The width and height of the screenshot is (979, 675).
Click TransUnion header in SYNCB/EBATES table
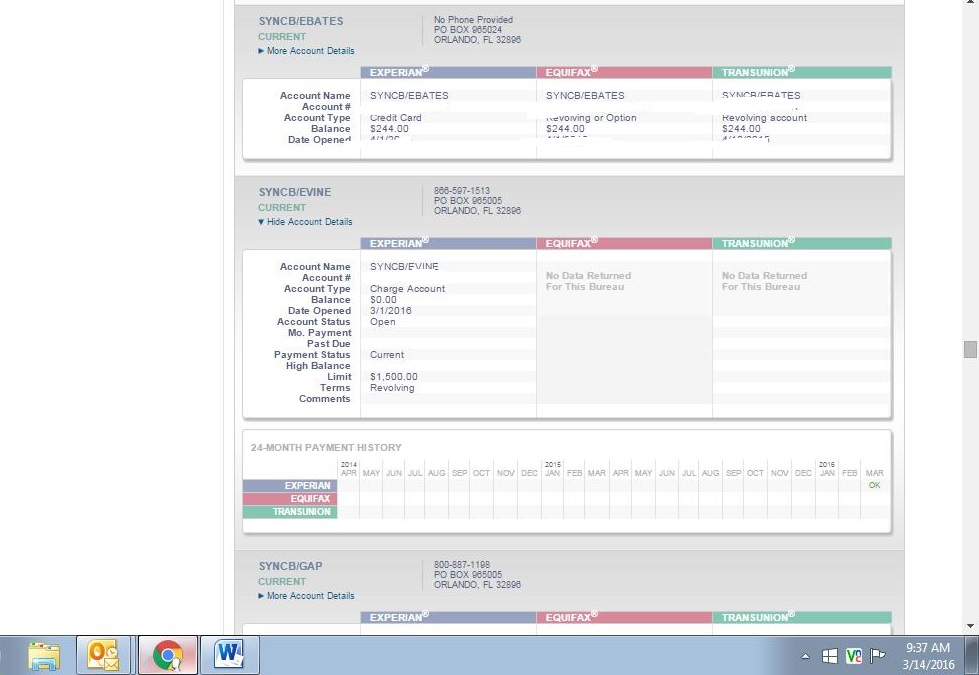[x=802, y=72]
